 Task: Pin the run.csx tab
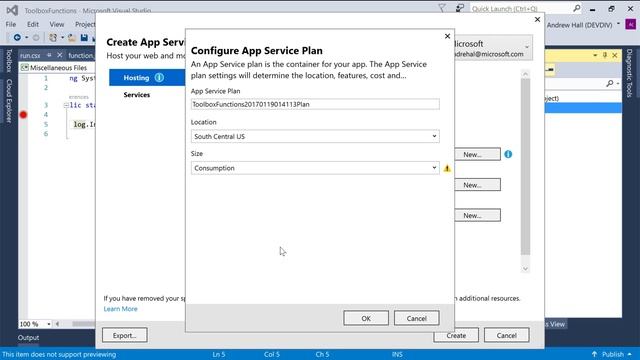coord(49,55)
